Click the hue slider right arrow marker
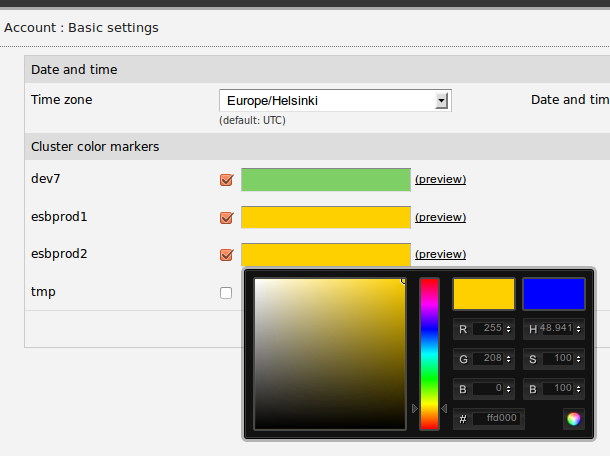This screenshot has height=456, width=610. tap(444, 408)
